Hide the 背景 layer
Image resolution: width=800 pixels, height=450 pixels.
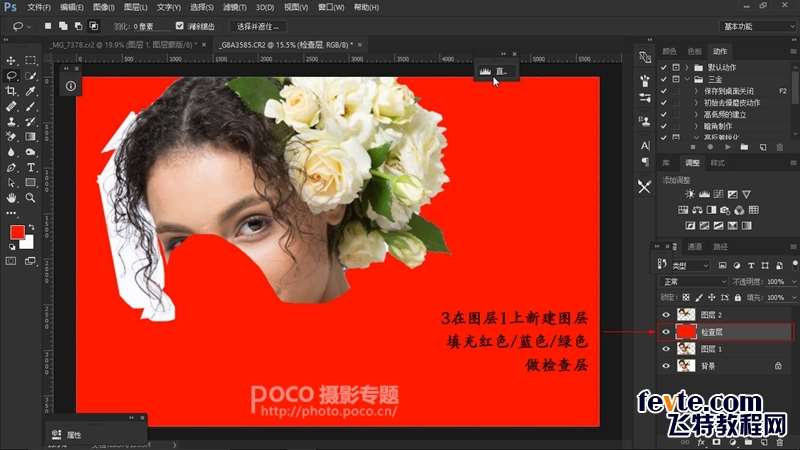coord(666,366)
